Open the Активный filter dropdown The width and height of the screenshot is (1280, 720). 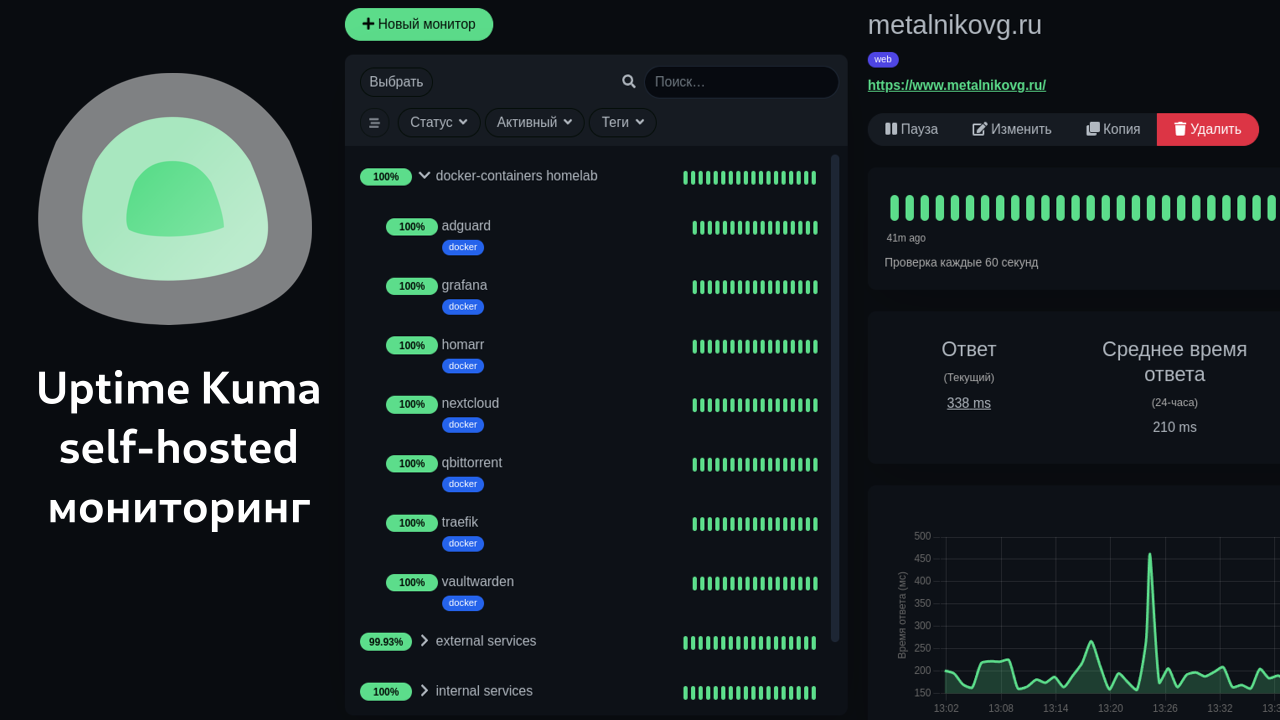click(534, 122)
